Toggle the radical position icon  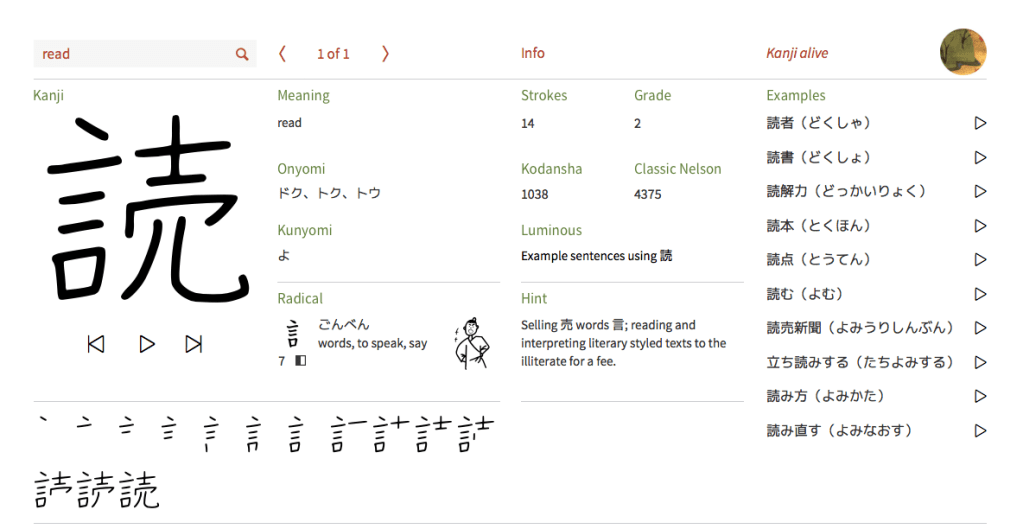[x=301, y=360]
